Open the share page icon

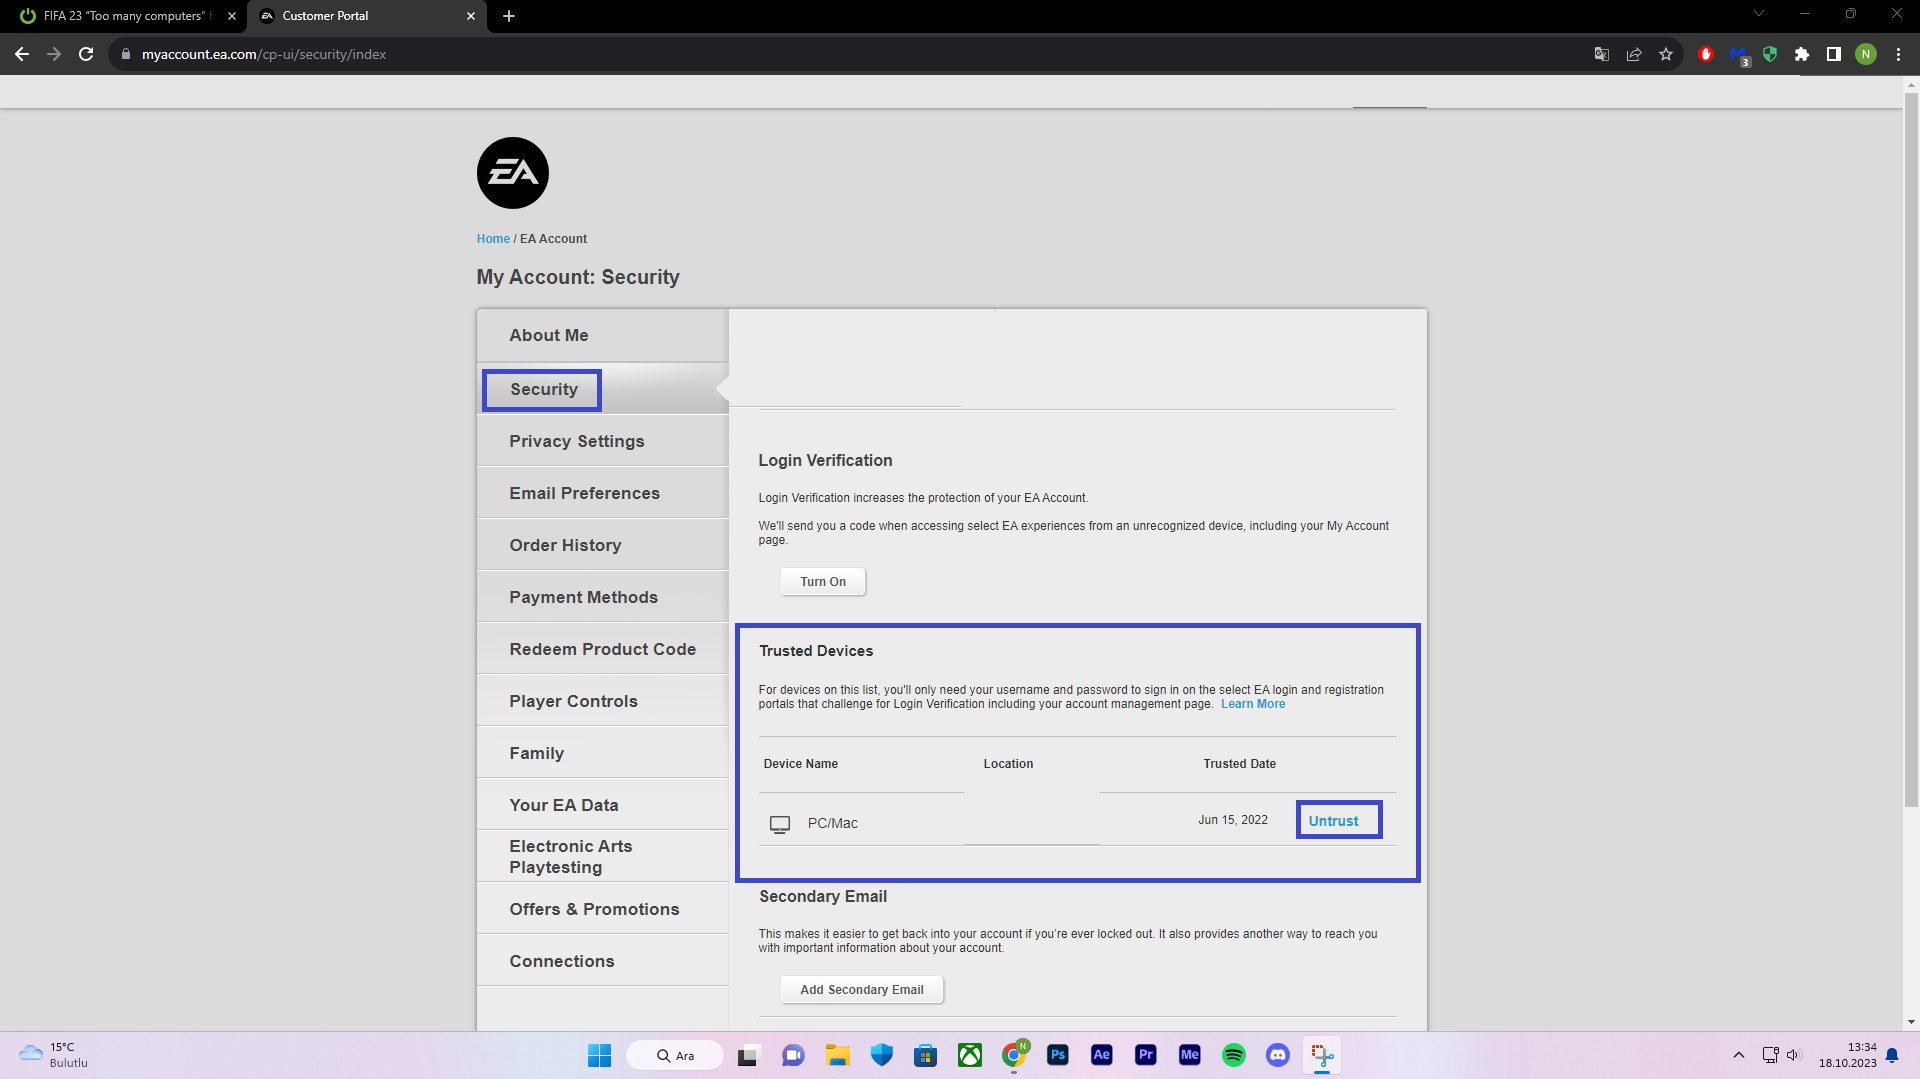point(1634,54)
